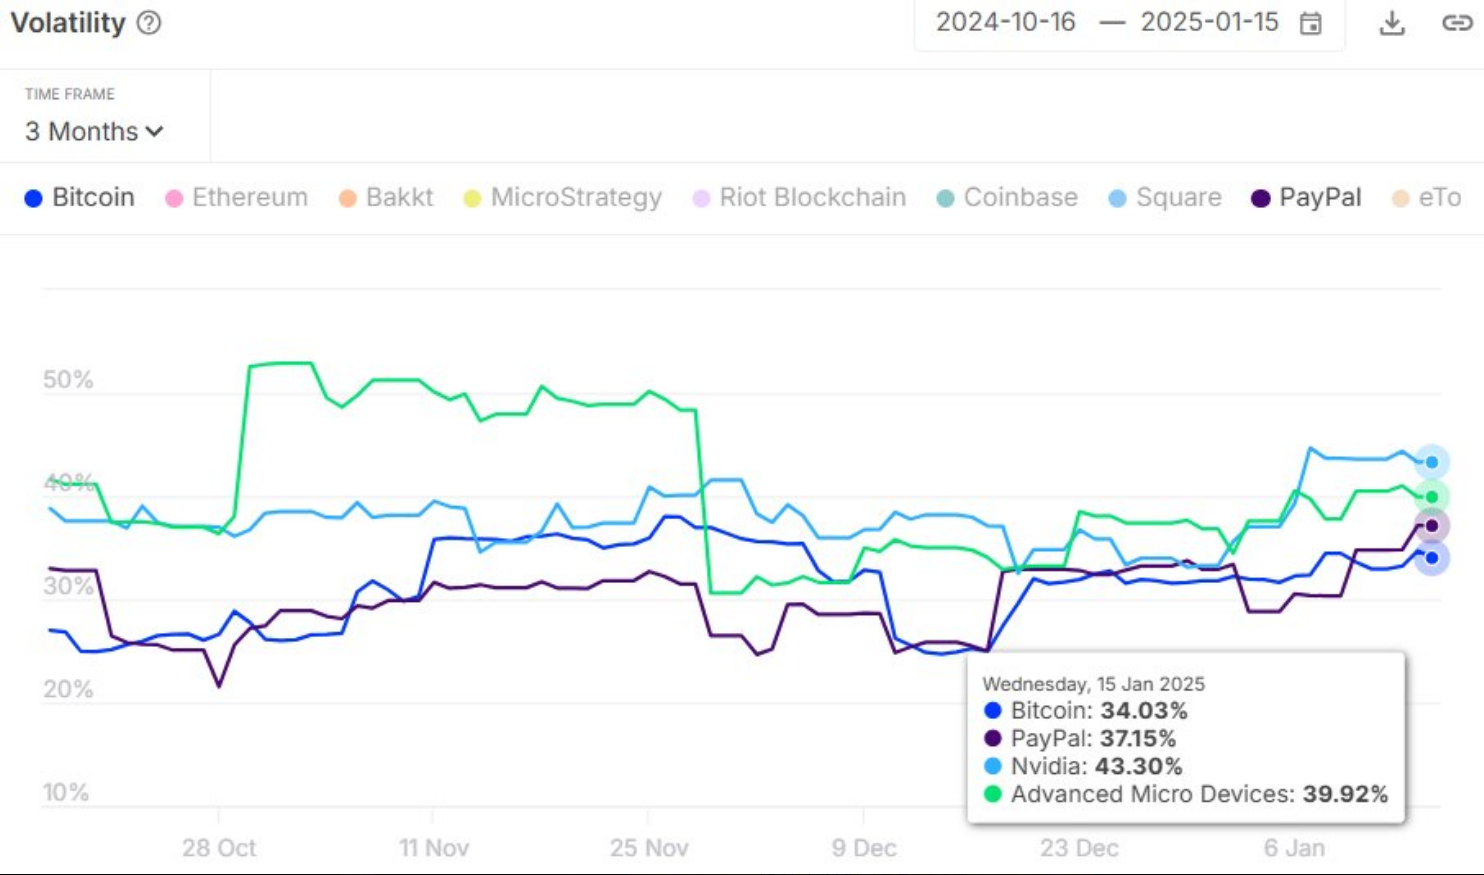Open the 3 Months time frame dropdown
Viewport: 1484px width, 875px height.
pyautogui.click(x=94, y=131)
